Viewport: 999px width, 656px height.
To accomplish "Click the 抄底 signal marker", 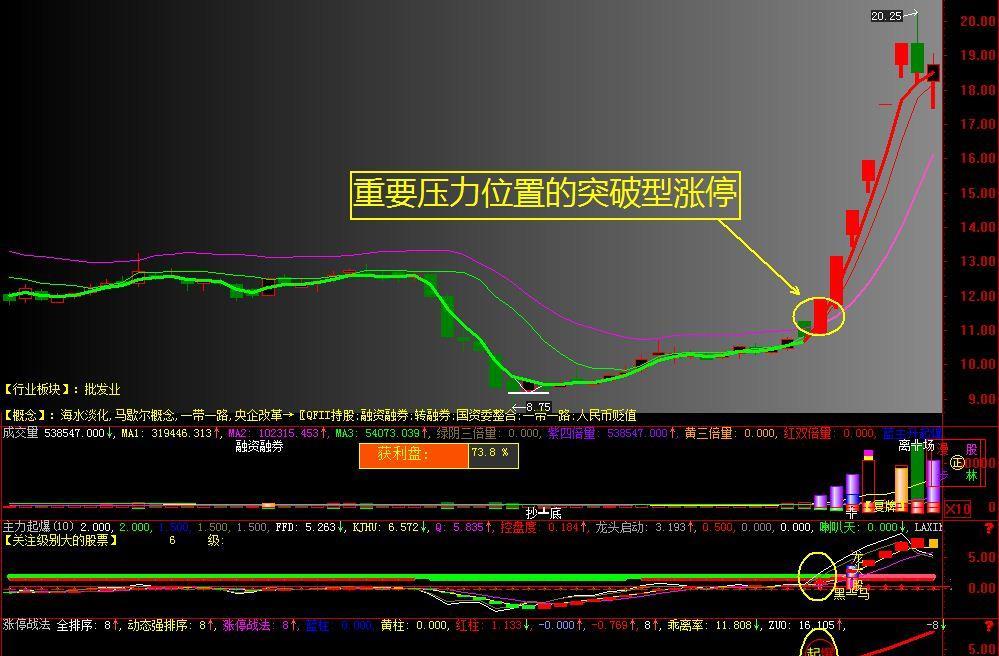I will pos(543,512).
